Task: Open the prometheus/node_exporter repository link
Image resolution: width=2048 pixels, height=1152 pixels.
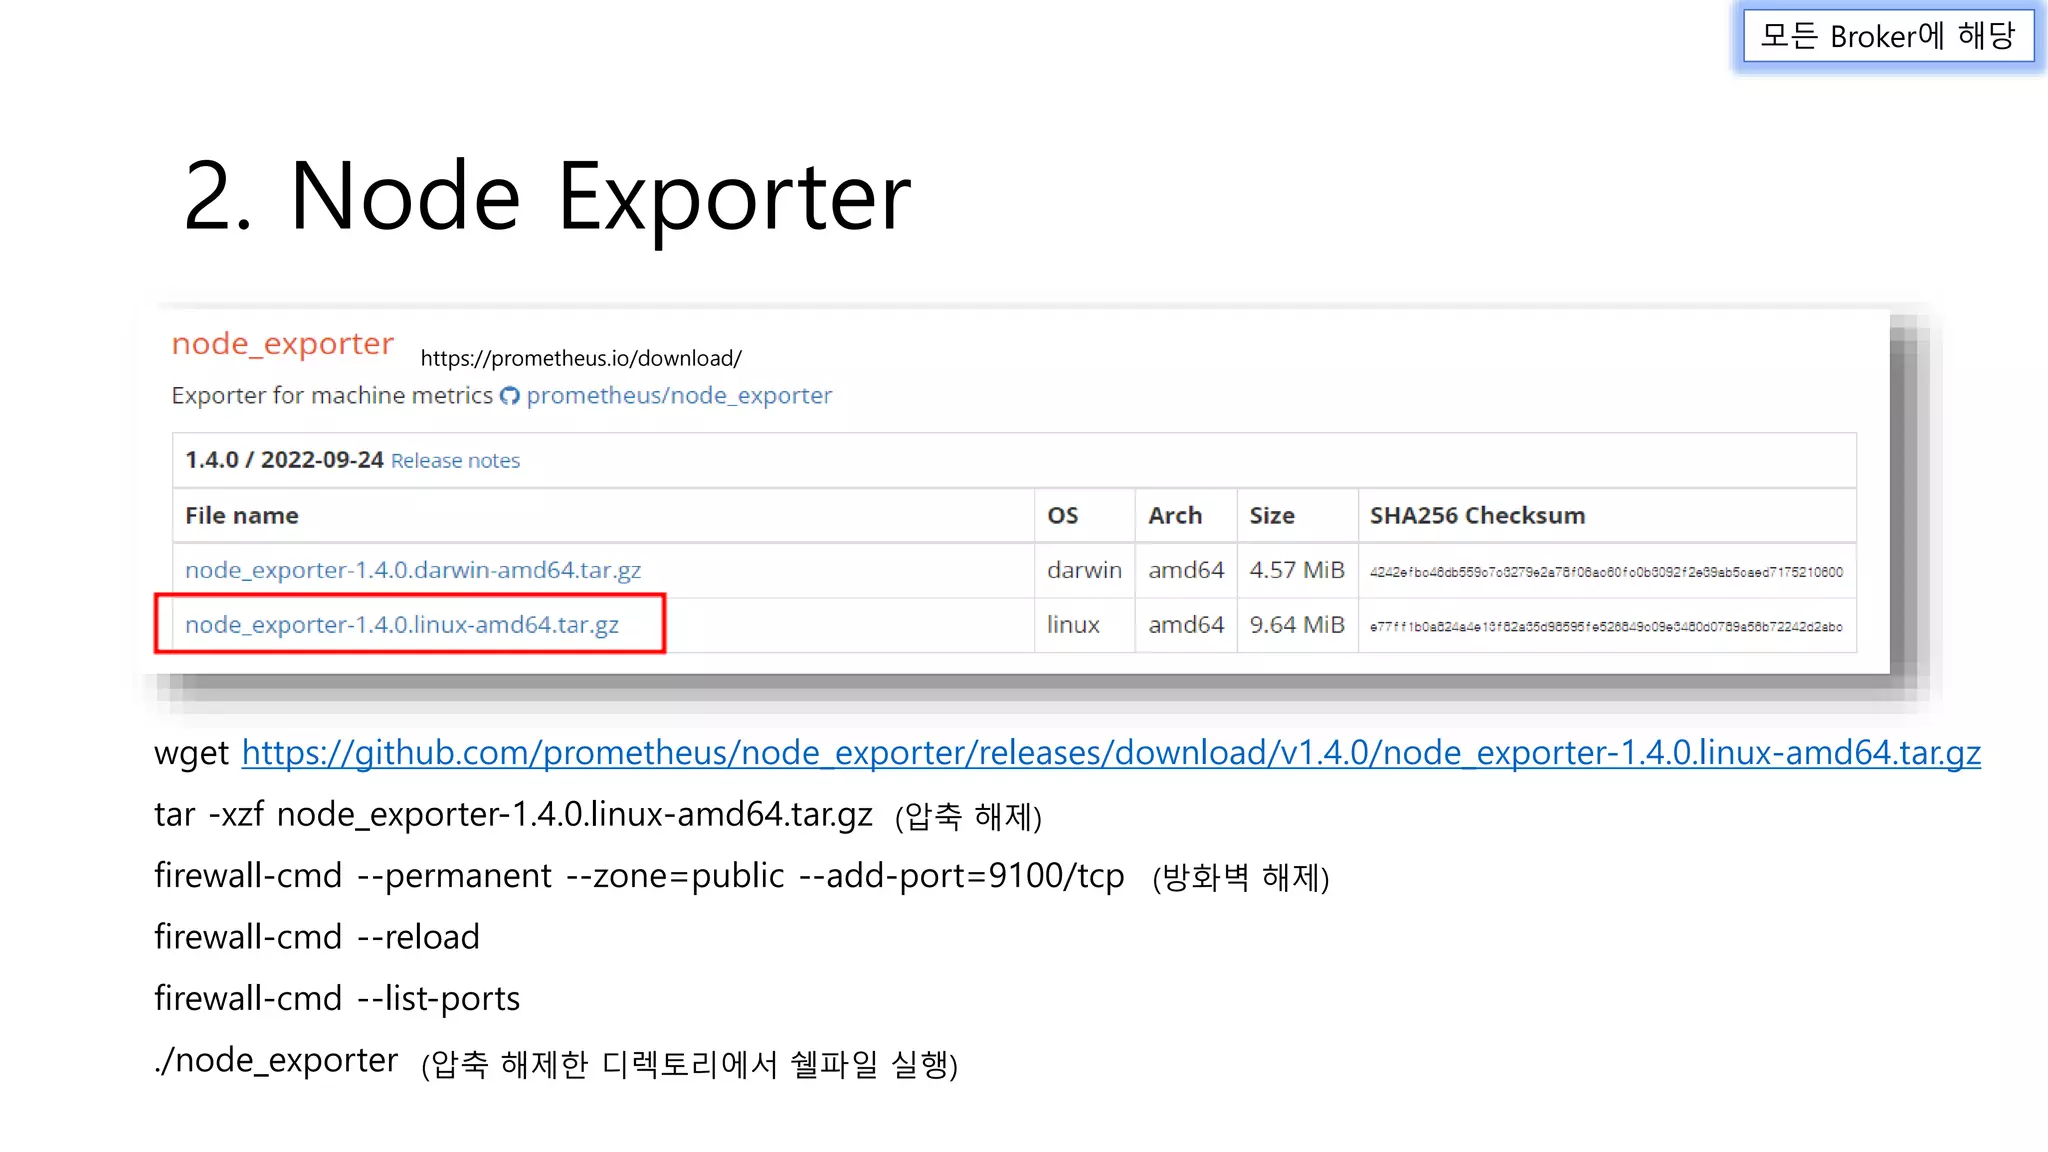Action: pyautogui.click(x=679, y=396)
